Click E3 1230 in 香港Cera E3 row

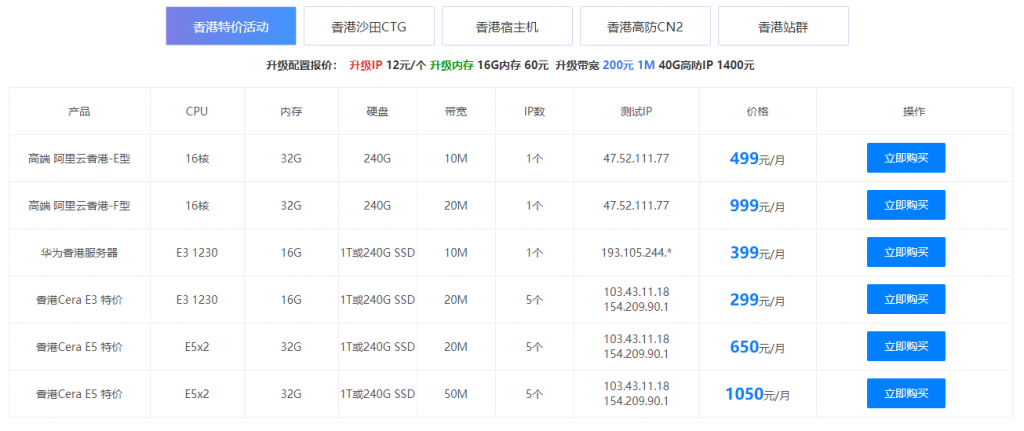pos(197,299)
